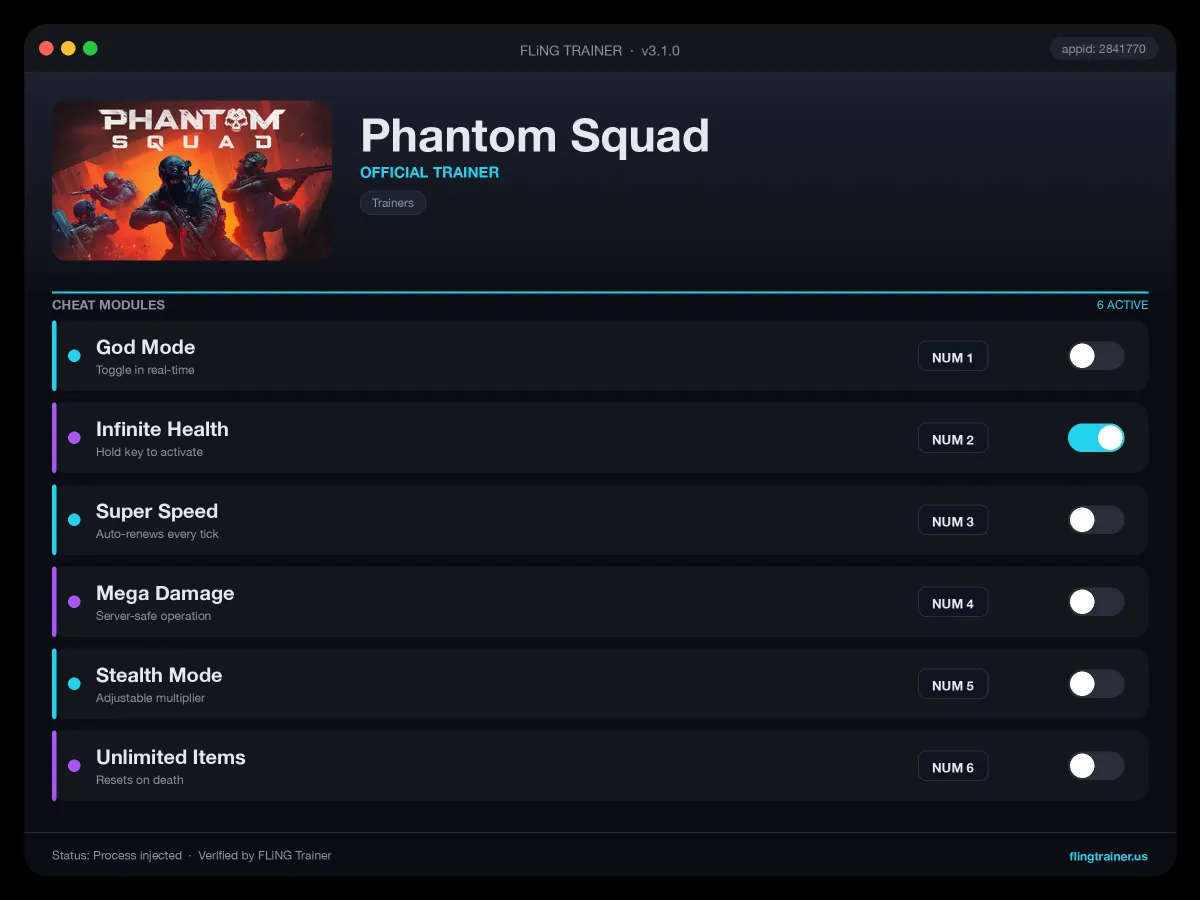Click the cyan dot beside Super Speed
The image size is (1200, 900).
pos(74,520)
